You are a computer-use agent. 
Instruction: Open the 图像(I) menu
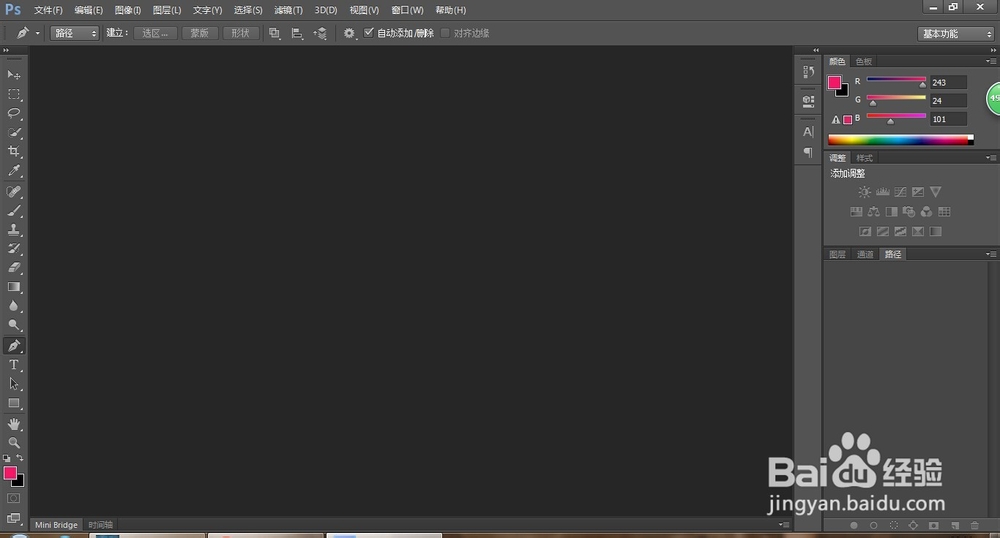coord(128,10)
